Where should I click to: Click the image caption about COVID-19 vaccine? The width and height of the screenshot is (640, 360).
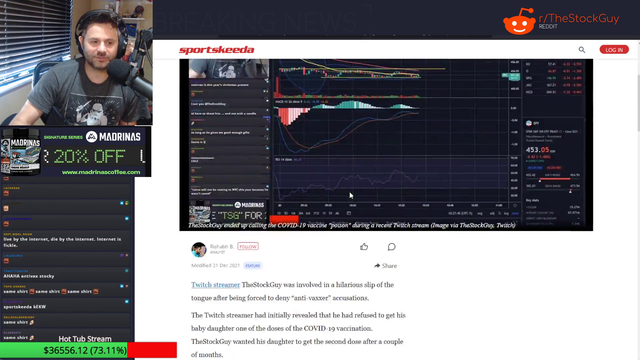pos(352,225)
